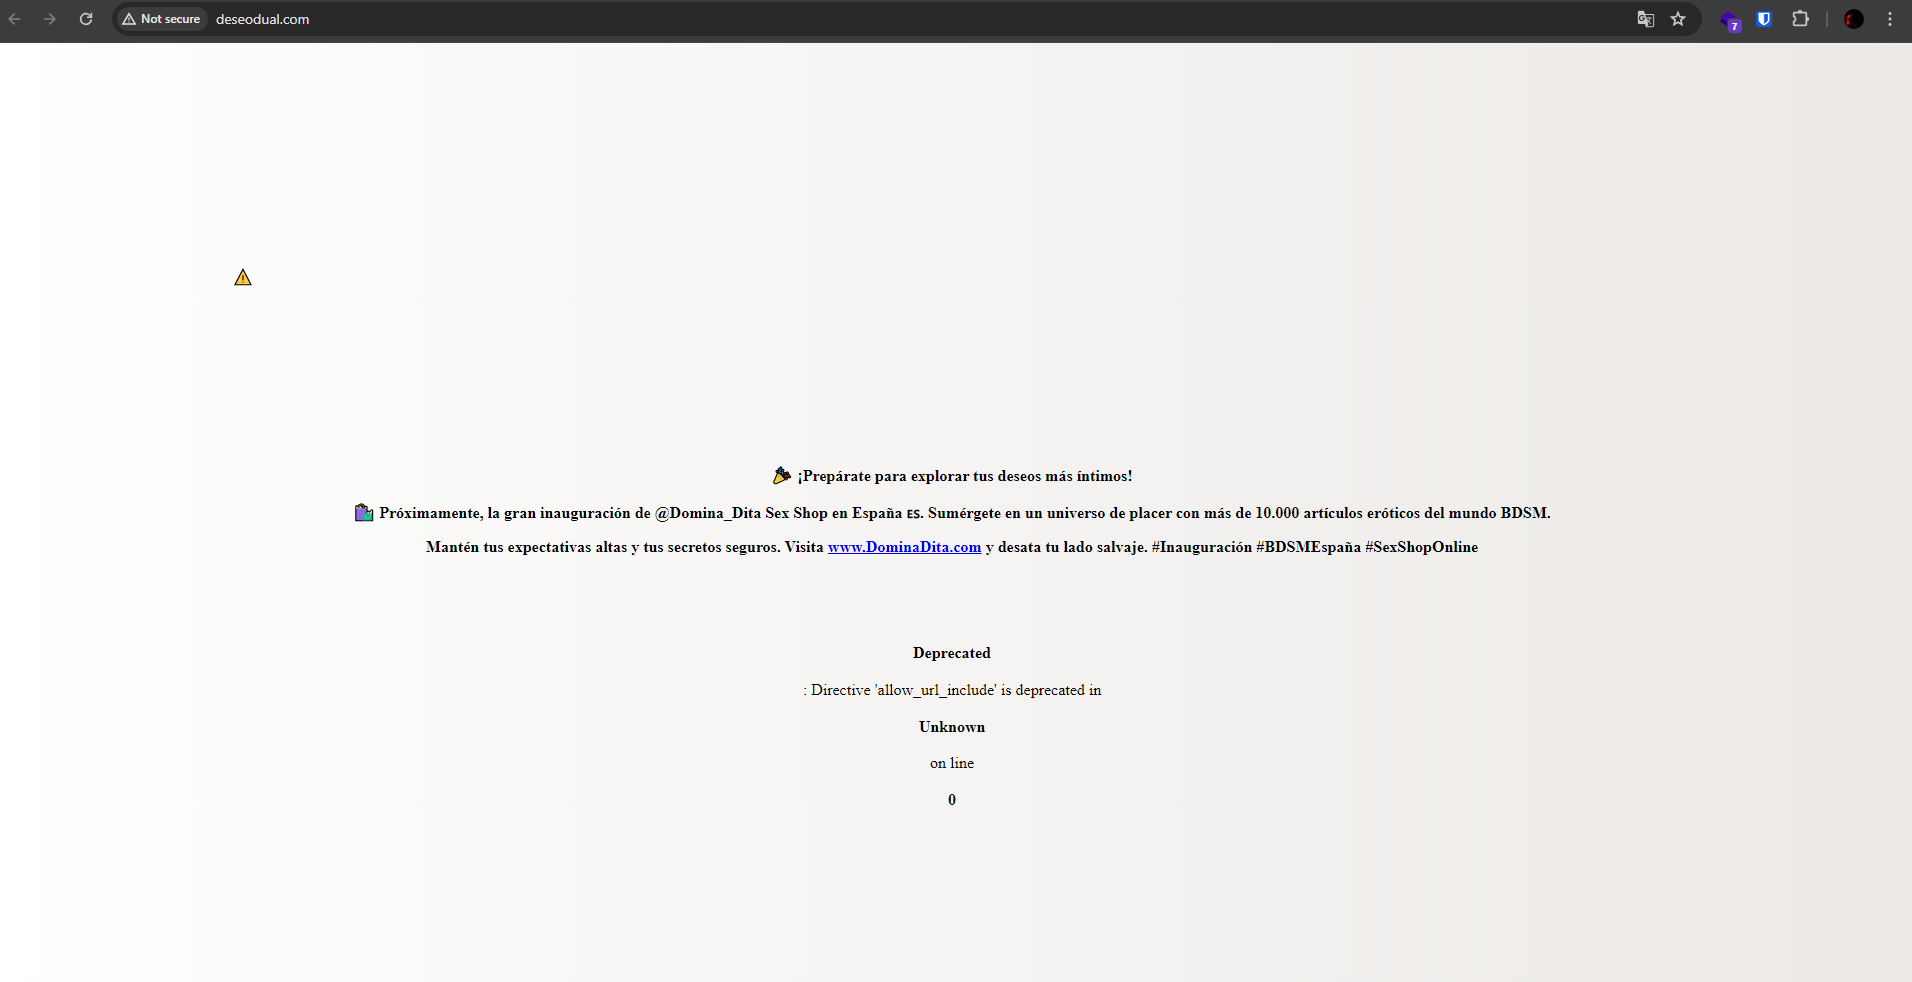Click the text "Directive 'allow_url_include' is deprecated in"

tap(956, 690)
